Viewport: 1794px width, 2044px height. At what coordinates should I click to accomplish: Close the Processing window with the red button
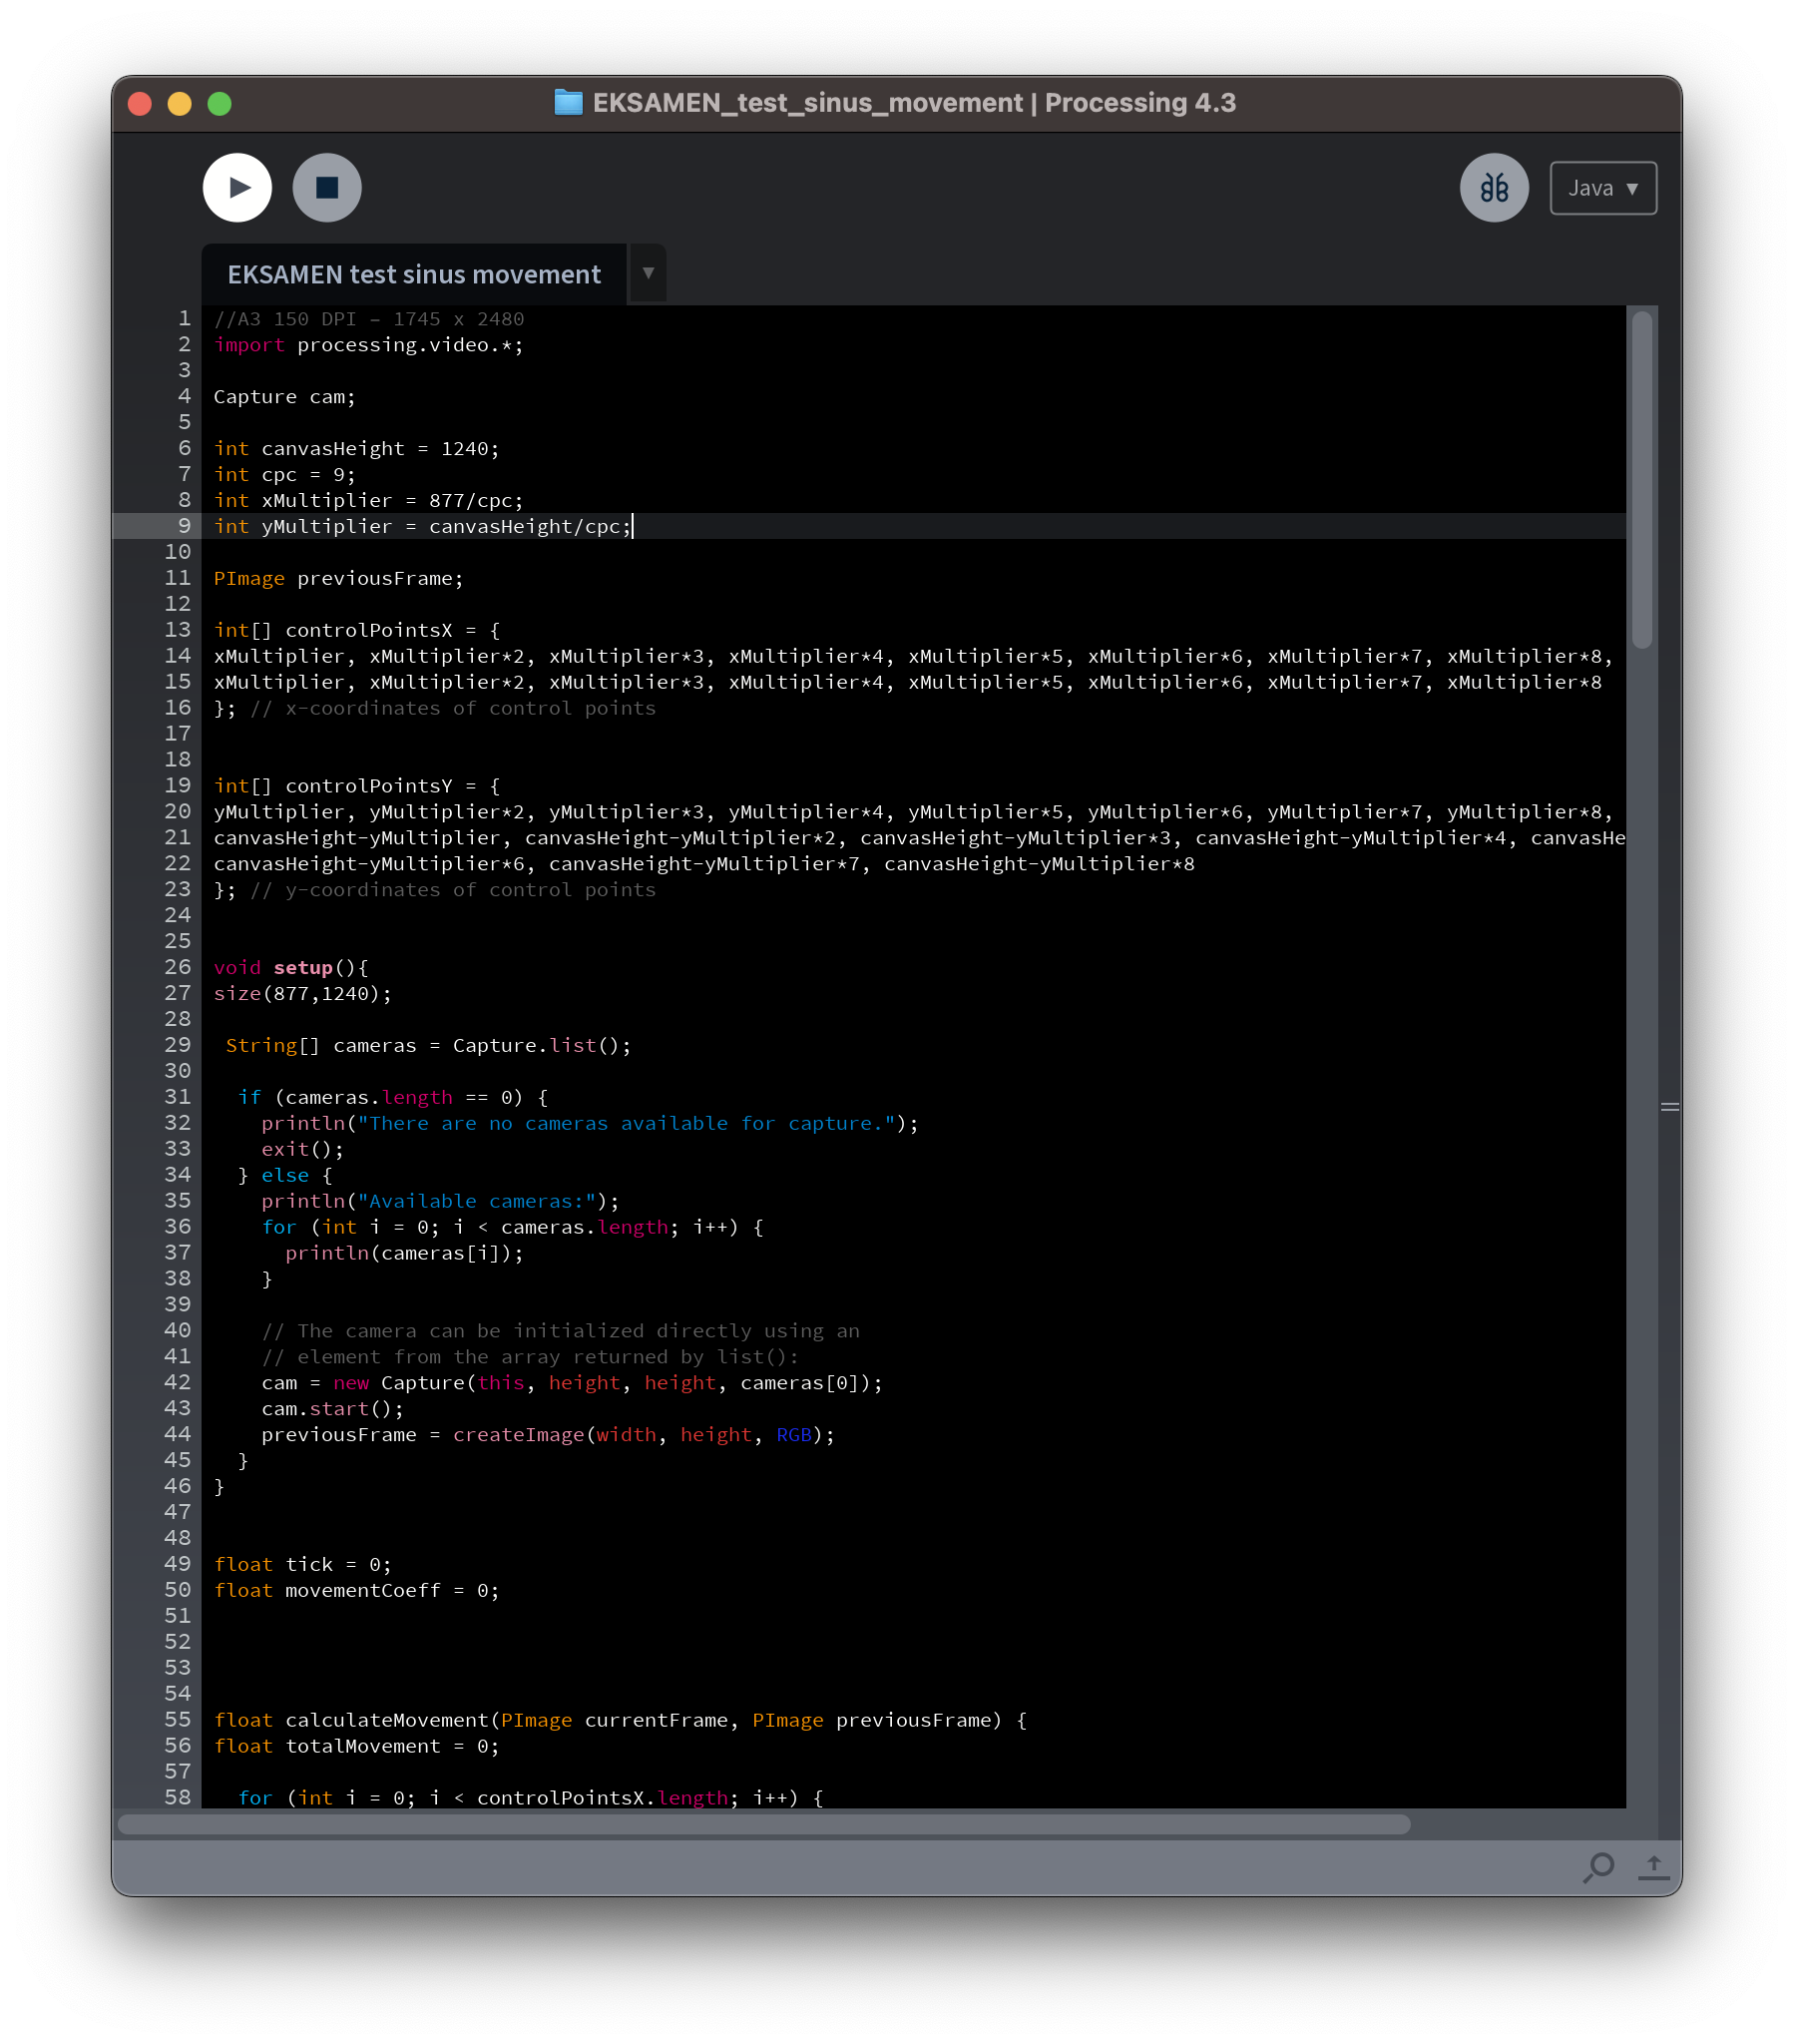[x=140, y=104]
